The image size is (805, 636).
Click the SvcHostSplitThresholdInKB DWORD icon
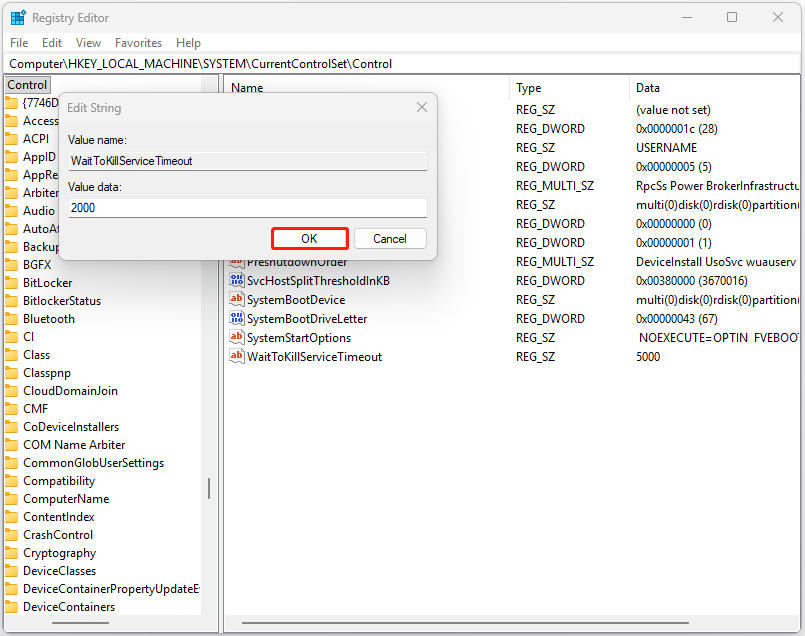237,280
